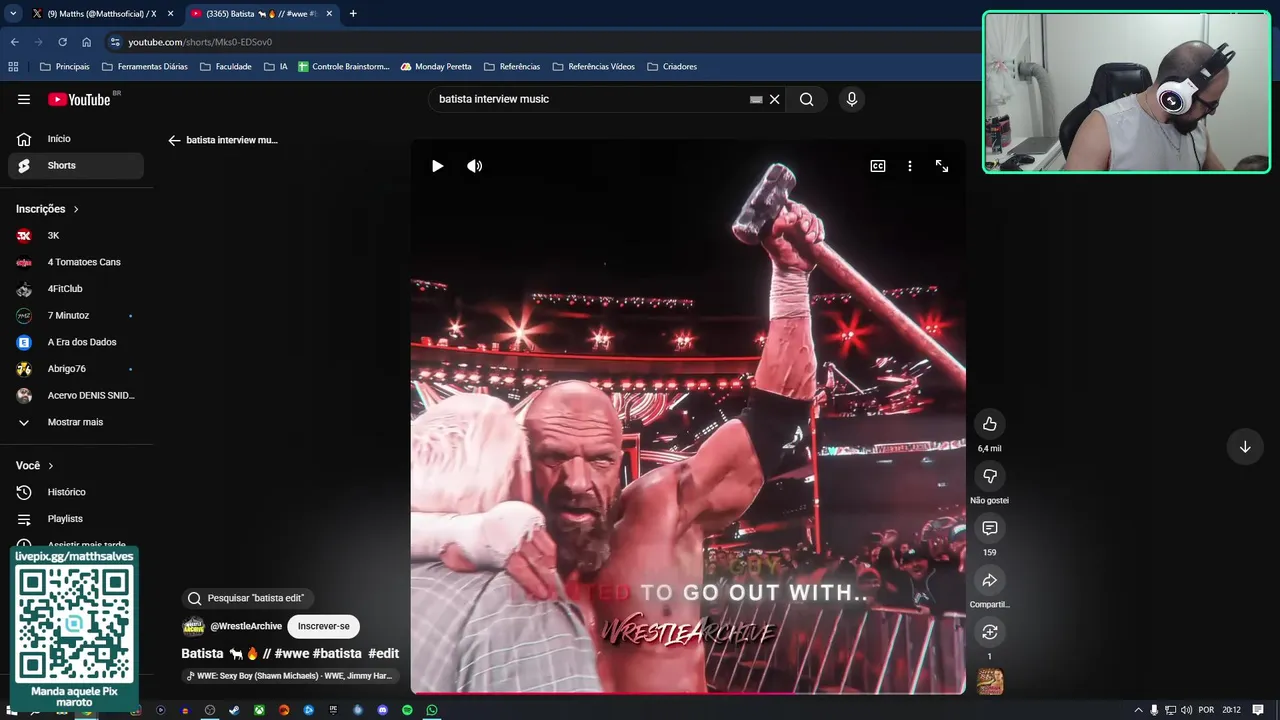Screen dimensions: 1280x720
Task: Open the sound thumbnail beside the video
Action: coord(989,682)
